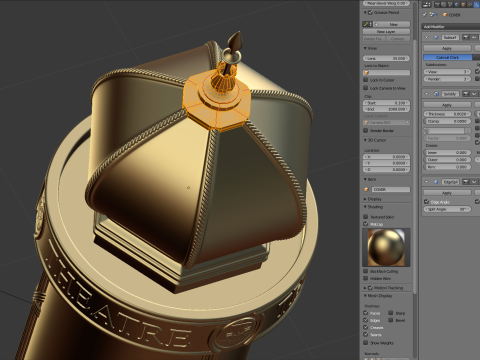
Task: Click the Thickness field in Solidify
Action: (447, 114)
